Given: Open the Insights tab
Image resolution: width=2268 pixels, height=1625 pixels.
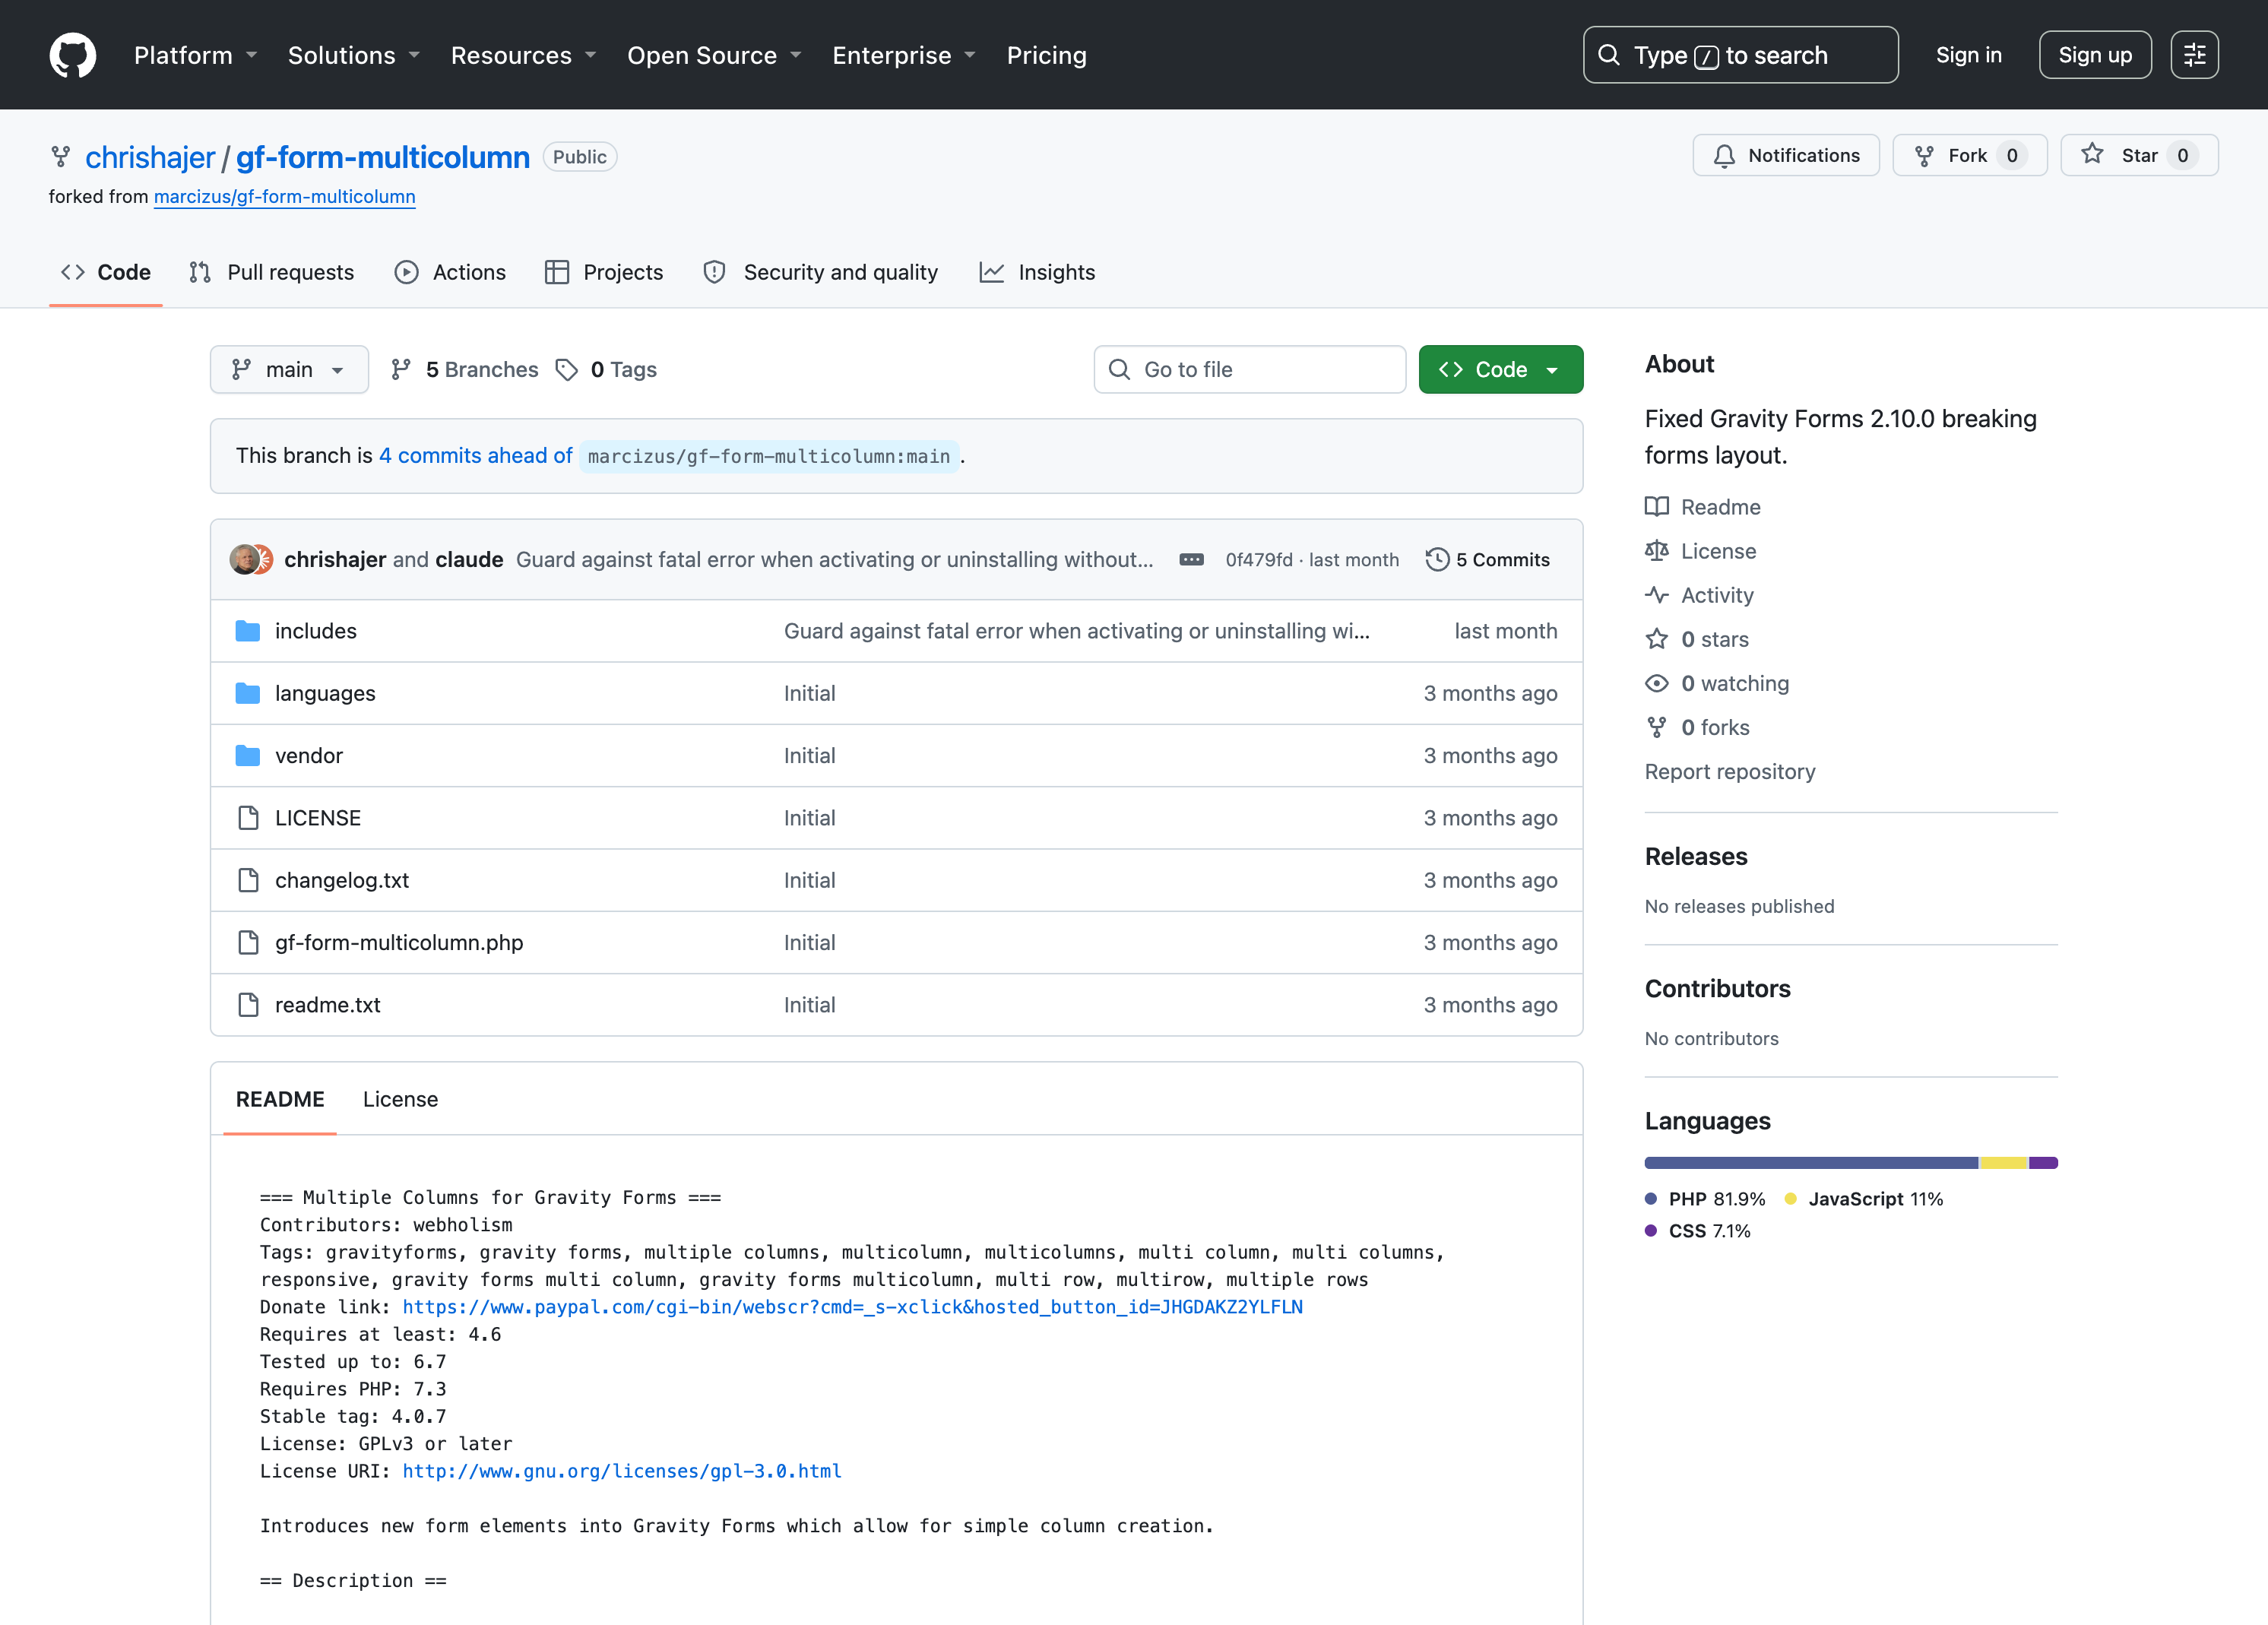Looking at the screenshot, I should point(1037,272).
